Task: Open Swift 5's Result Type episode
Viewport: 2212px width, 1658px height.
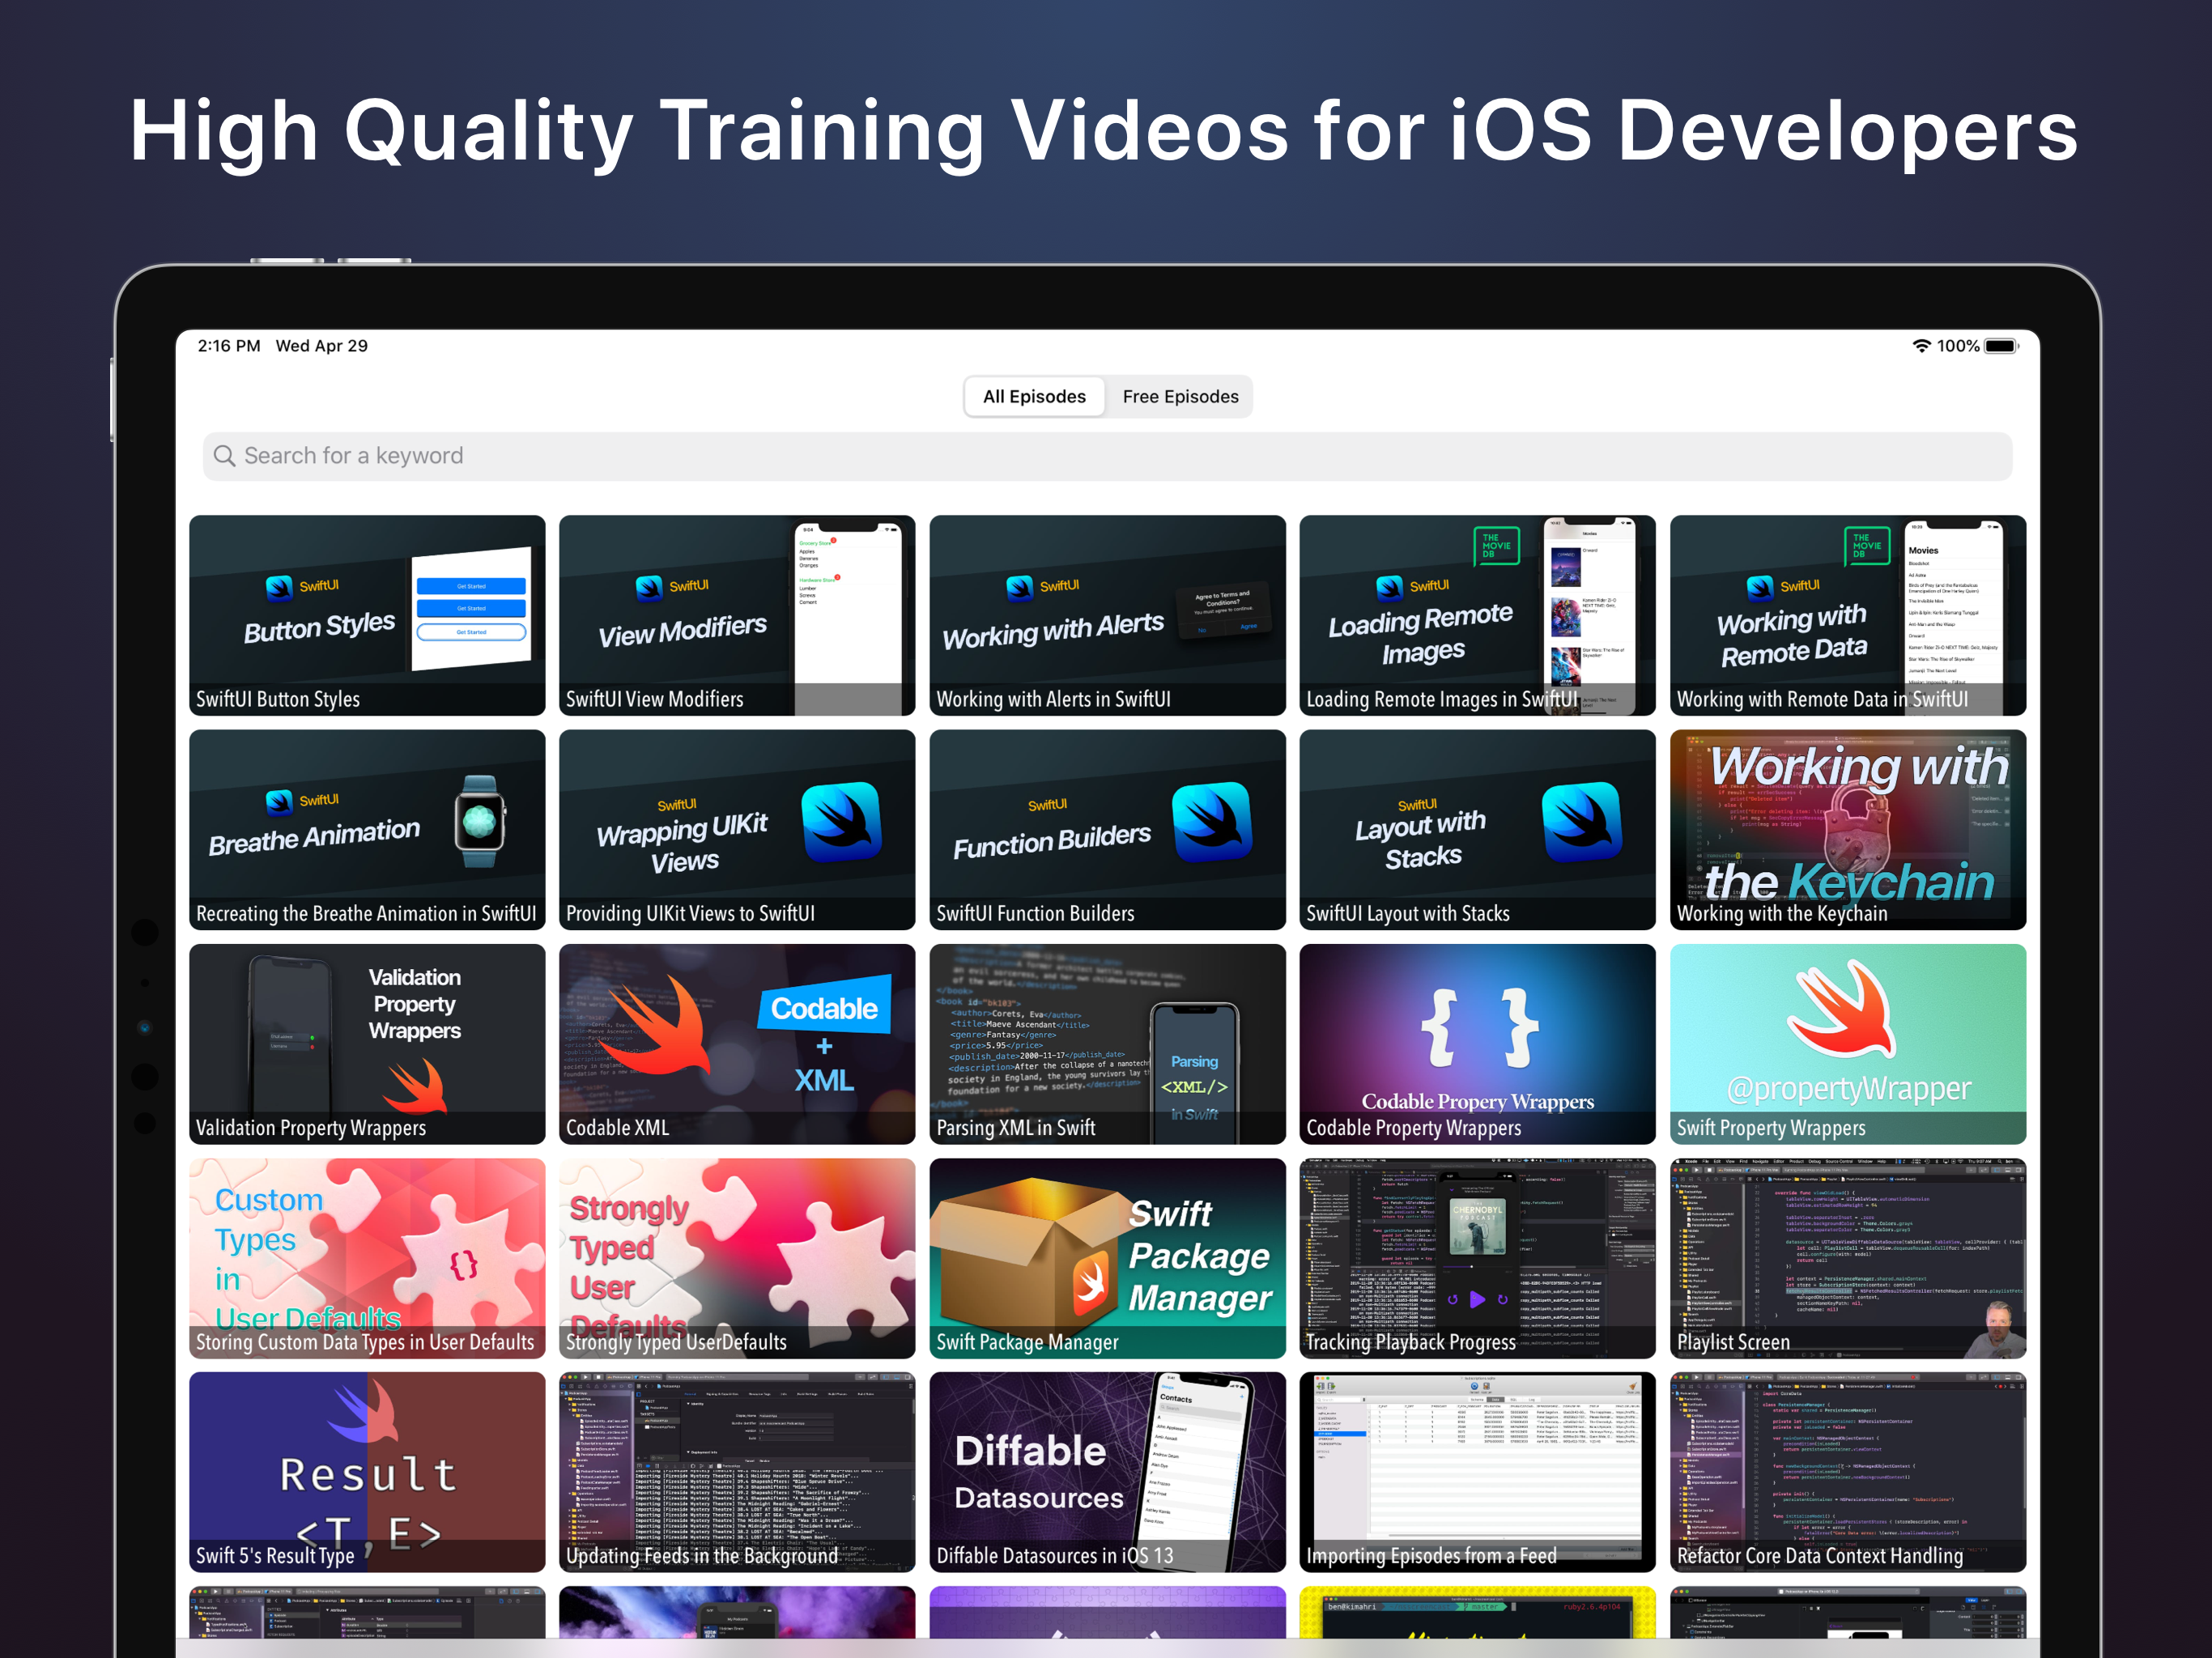Action: (x=367, y=1472)
